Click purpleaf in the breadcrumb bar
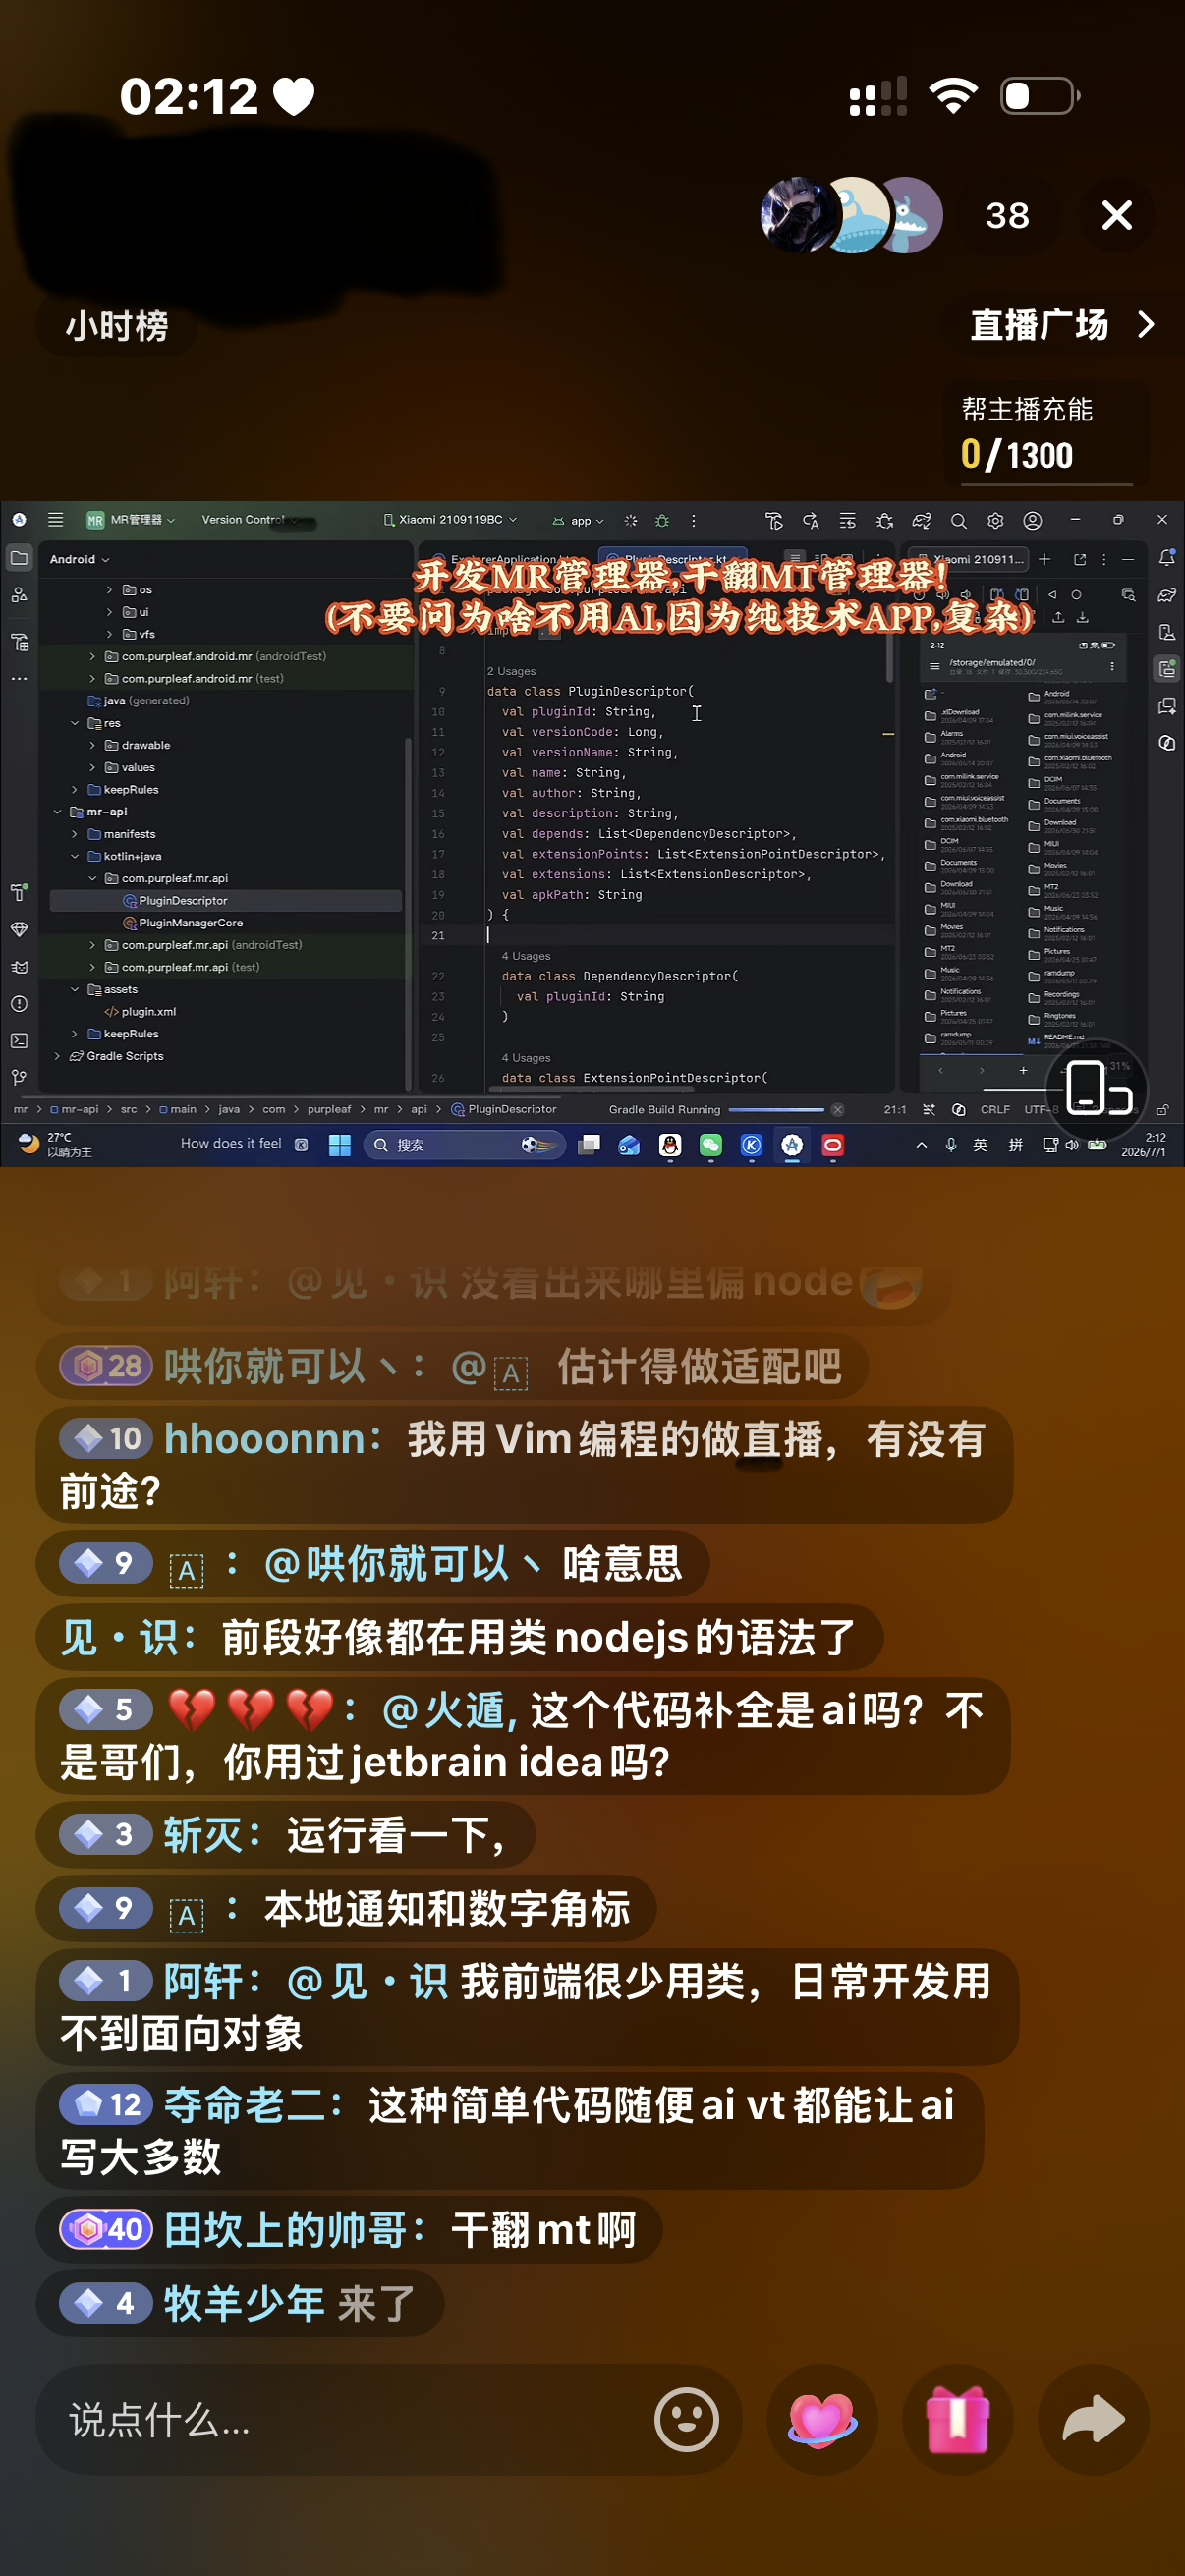Viewport: 1185px width, 2576px height. coord(329,1110)
